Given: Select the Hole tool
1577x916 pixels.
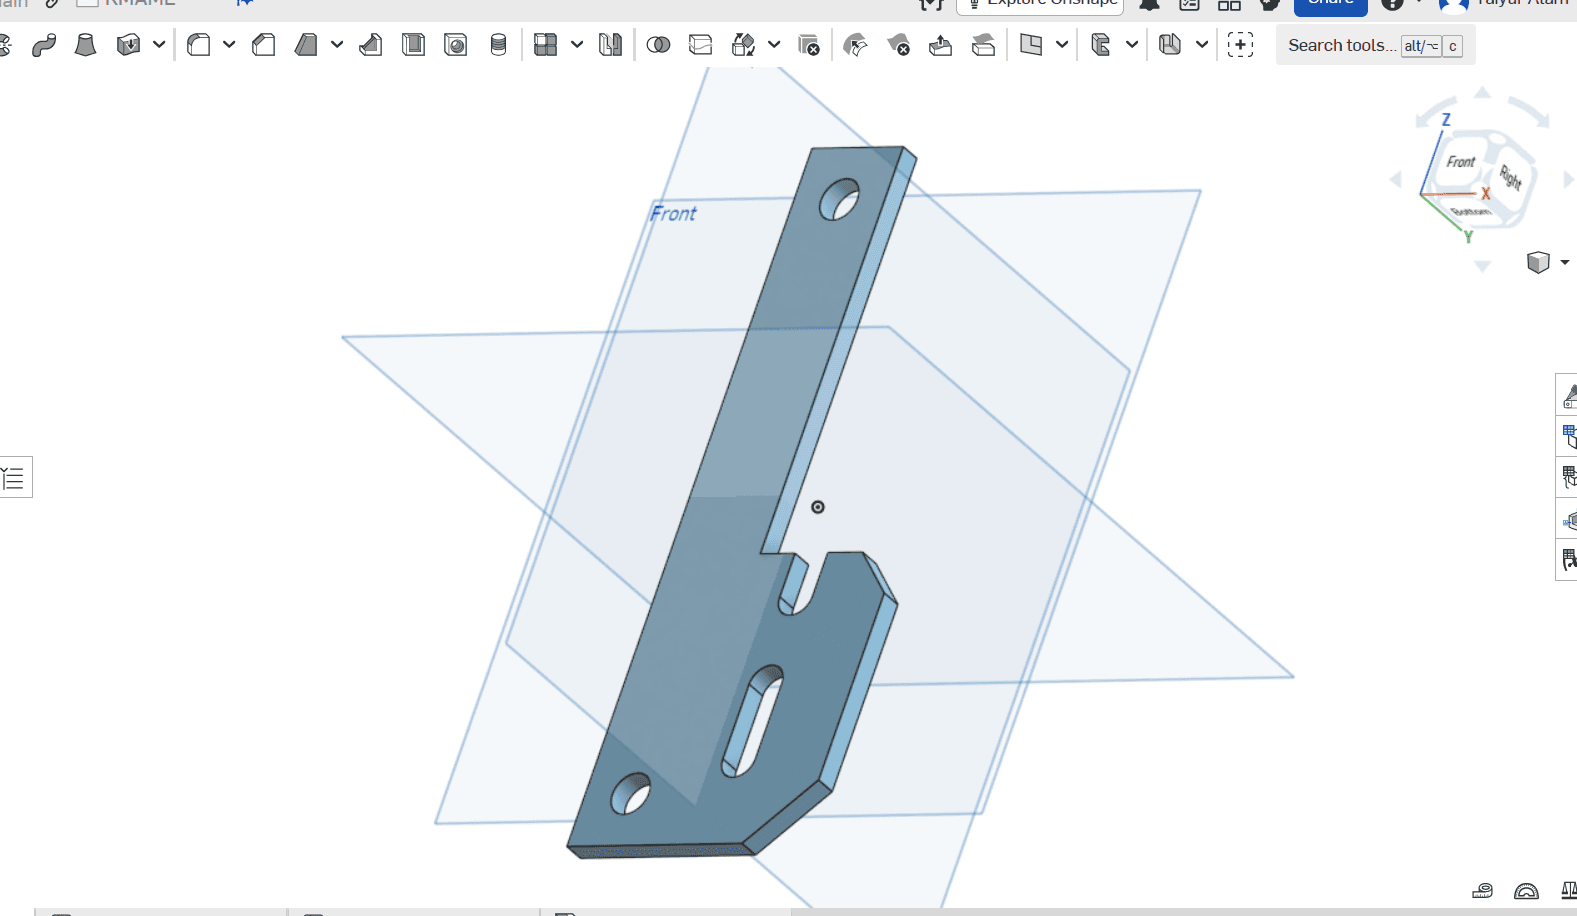Looking at the screenshot, I should tap(456, 45).
